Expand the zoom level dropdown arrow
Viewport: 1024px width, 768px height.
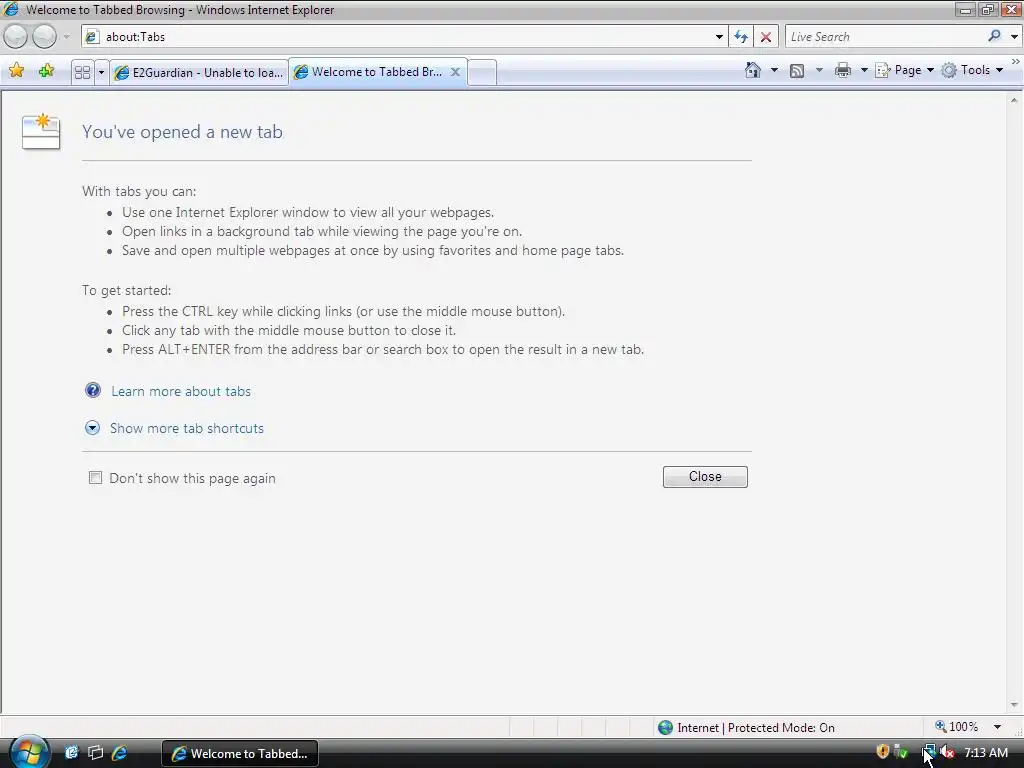[997, 727]
